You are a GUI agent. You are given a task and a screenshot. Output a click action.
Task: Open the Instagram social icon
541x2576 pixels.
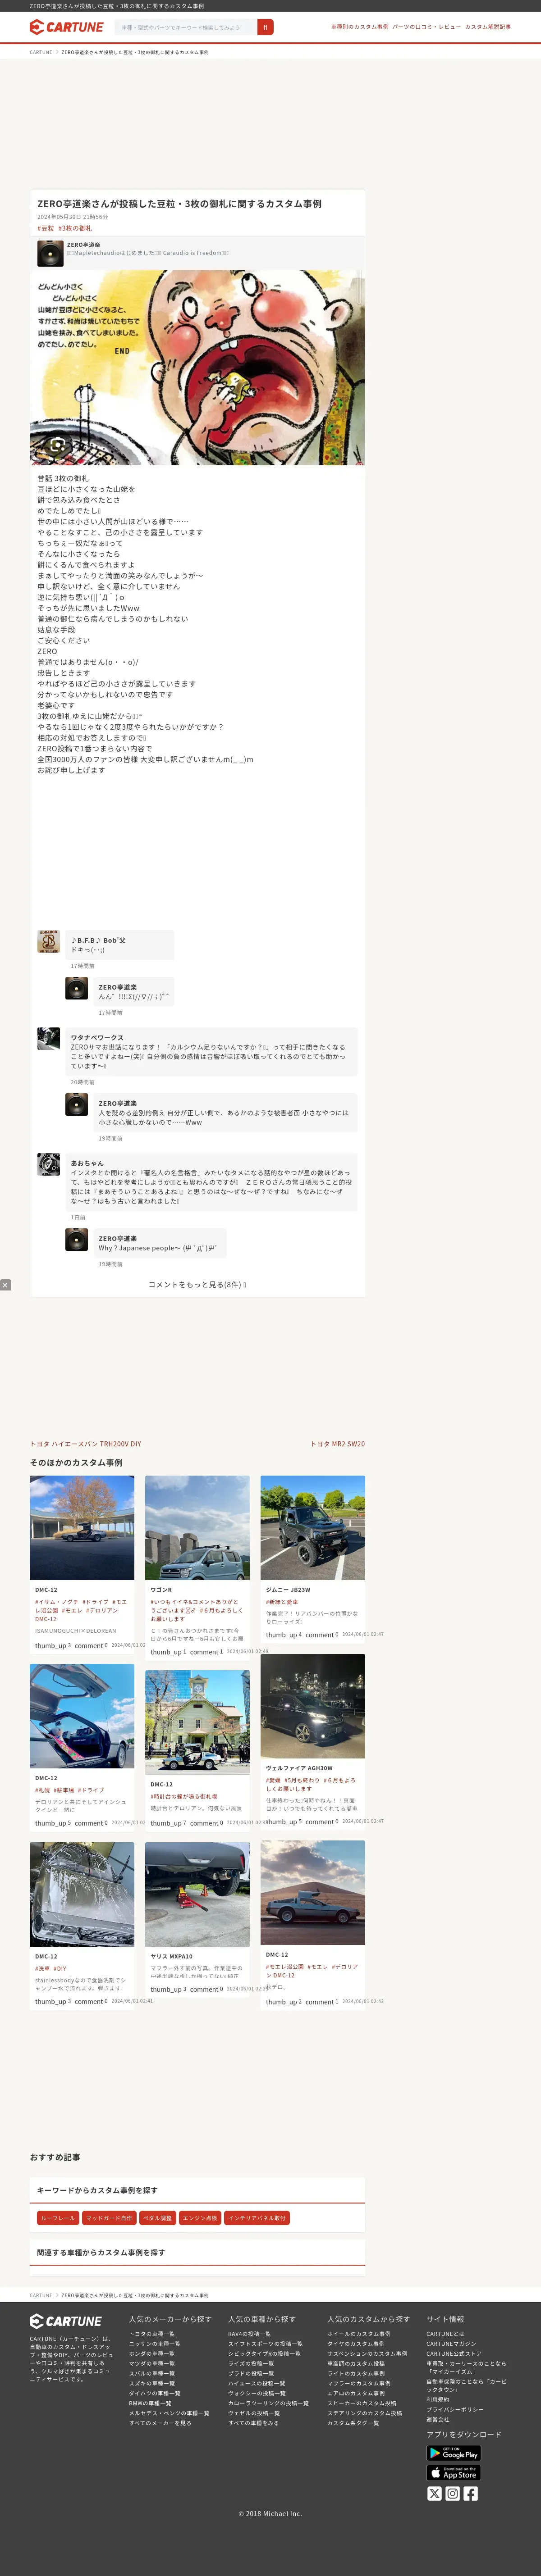[452, 2493]
